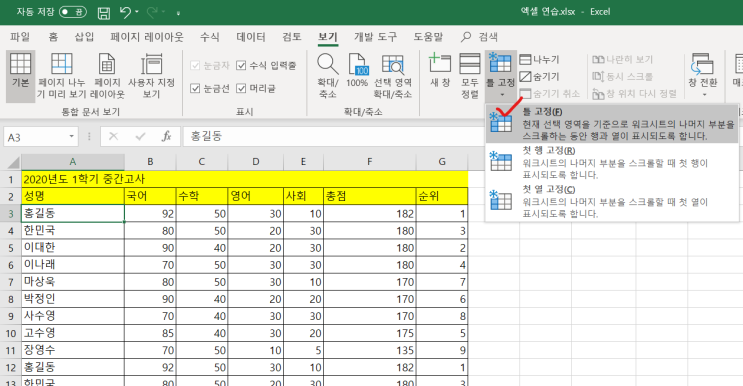
Task: Select row 5 header
Action: [10, 248]
